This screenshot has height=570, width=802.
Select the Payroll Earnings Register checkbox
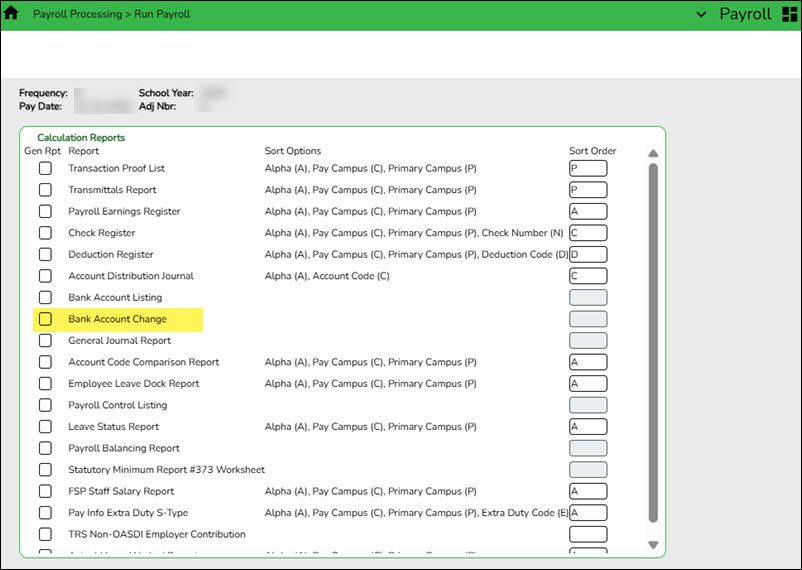coord(45,211)
